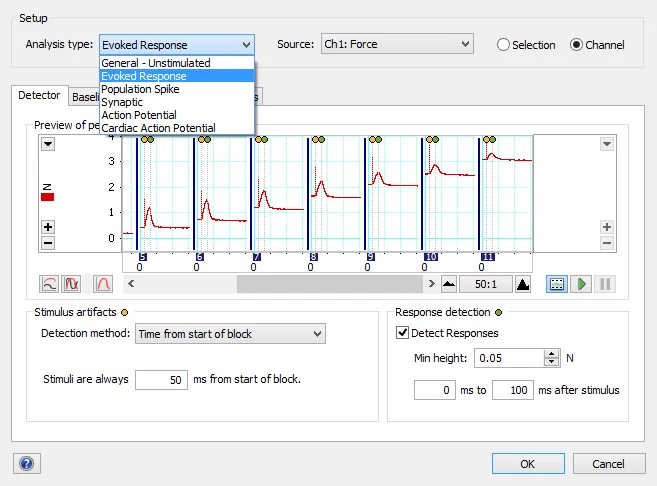This screenshot has width=657, height=486.
Task: Click the green play button in preview
Action: tap(581, 284)
